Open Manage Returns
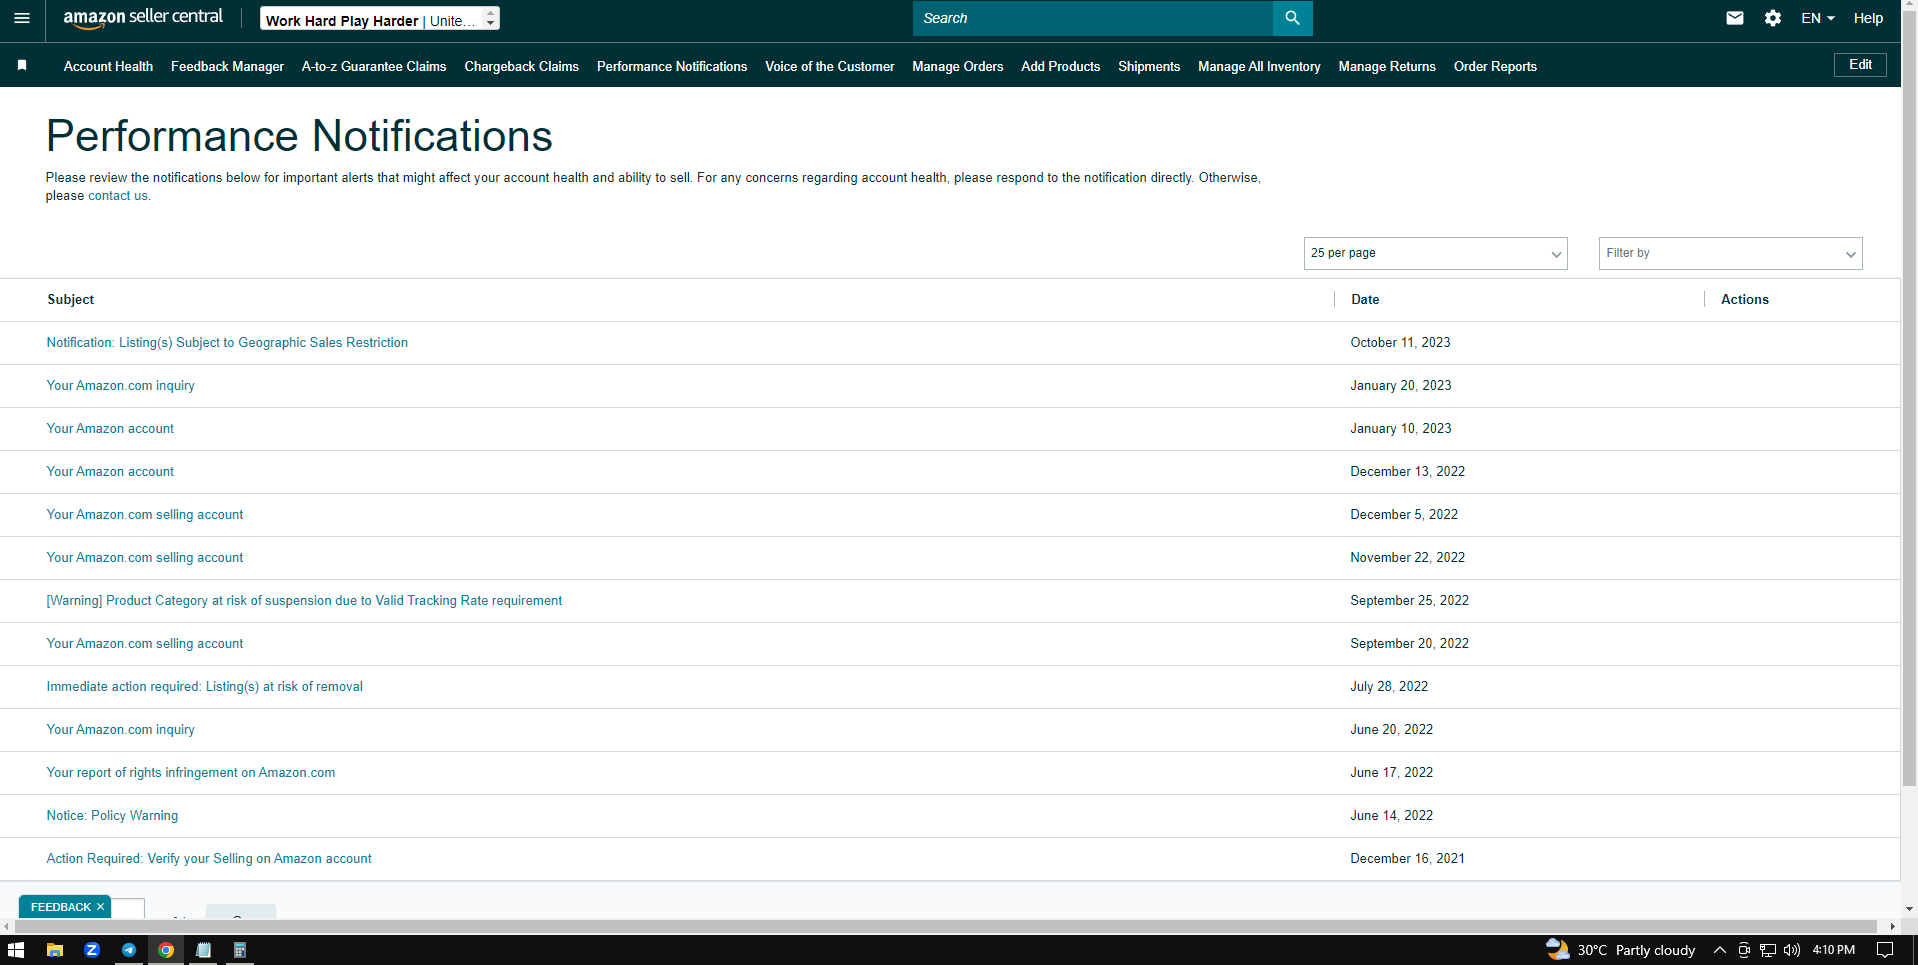The height and width of the screenshot is (965, 1918). pyautogui.click(x=1387, y=66)
